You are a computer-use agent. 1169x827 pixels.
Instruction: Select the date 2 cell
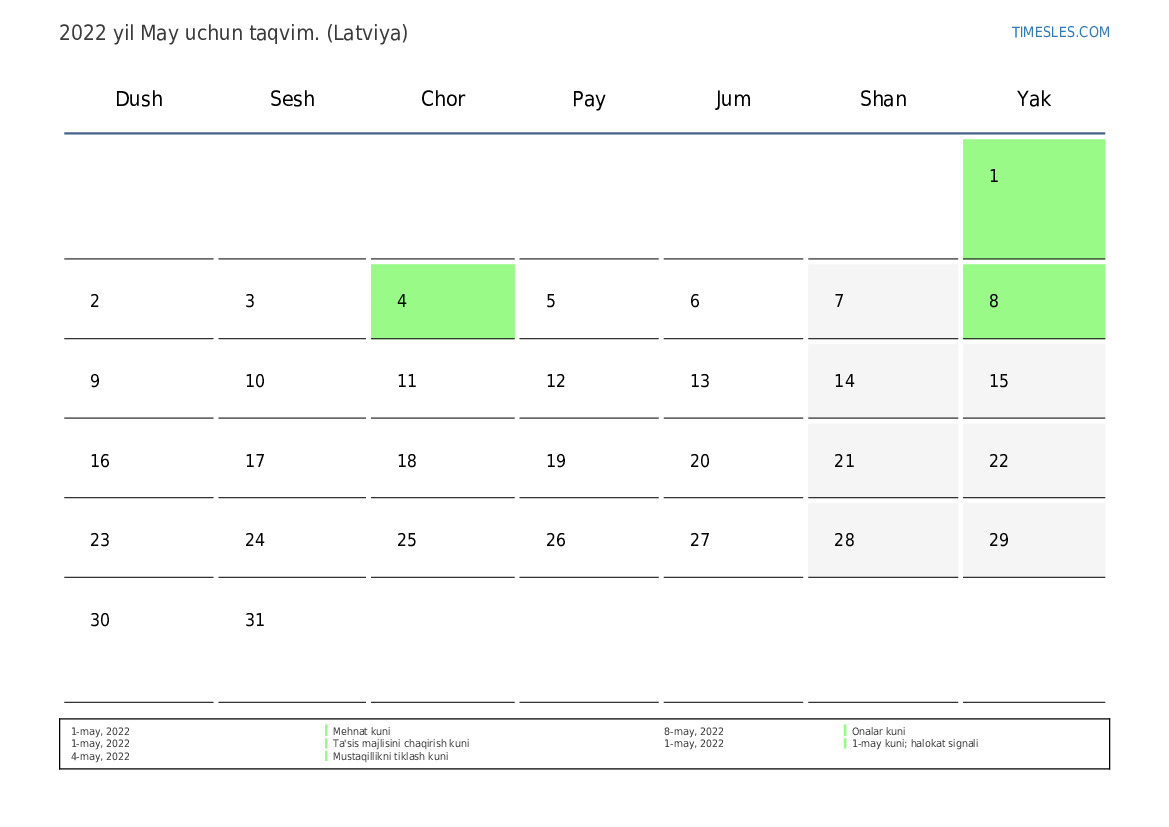click(x=138, y=301)
